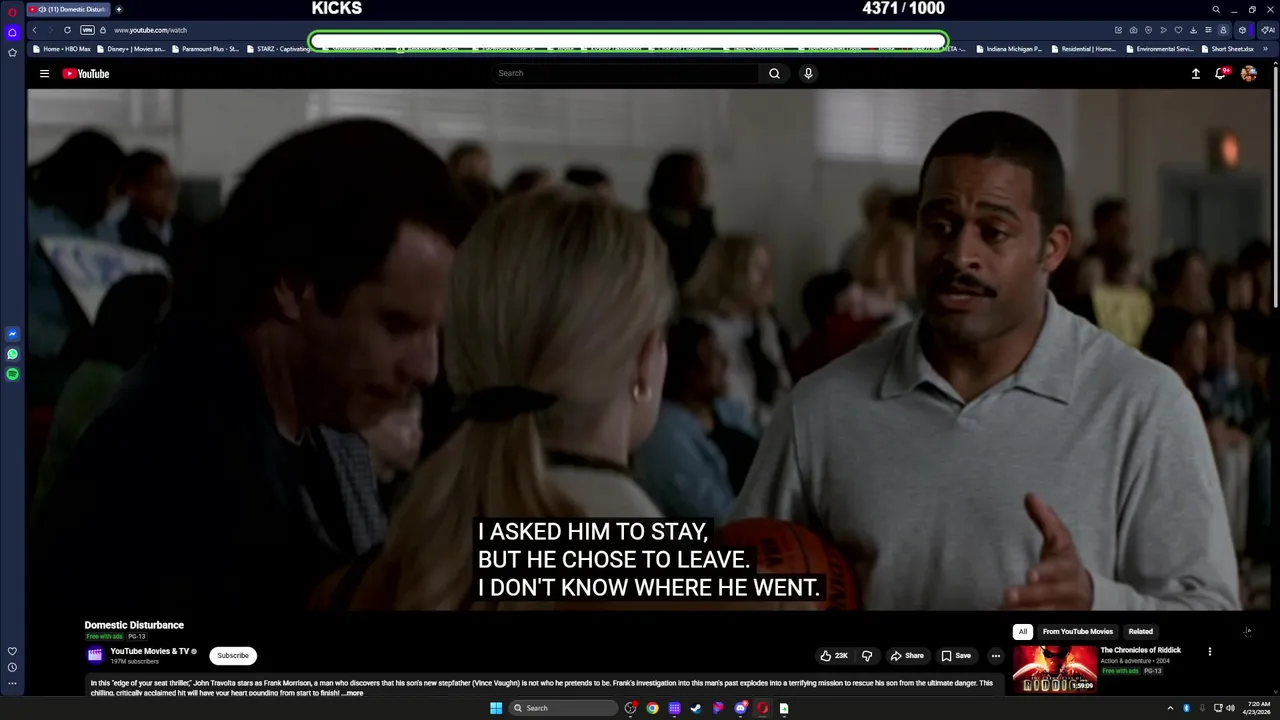The height and width of the screenshot is (720, 1280).
Task: Share the Domestic Disturbance video
Action: (x=907, y=655)
